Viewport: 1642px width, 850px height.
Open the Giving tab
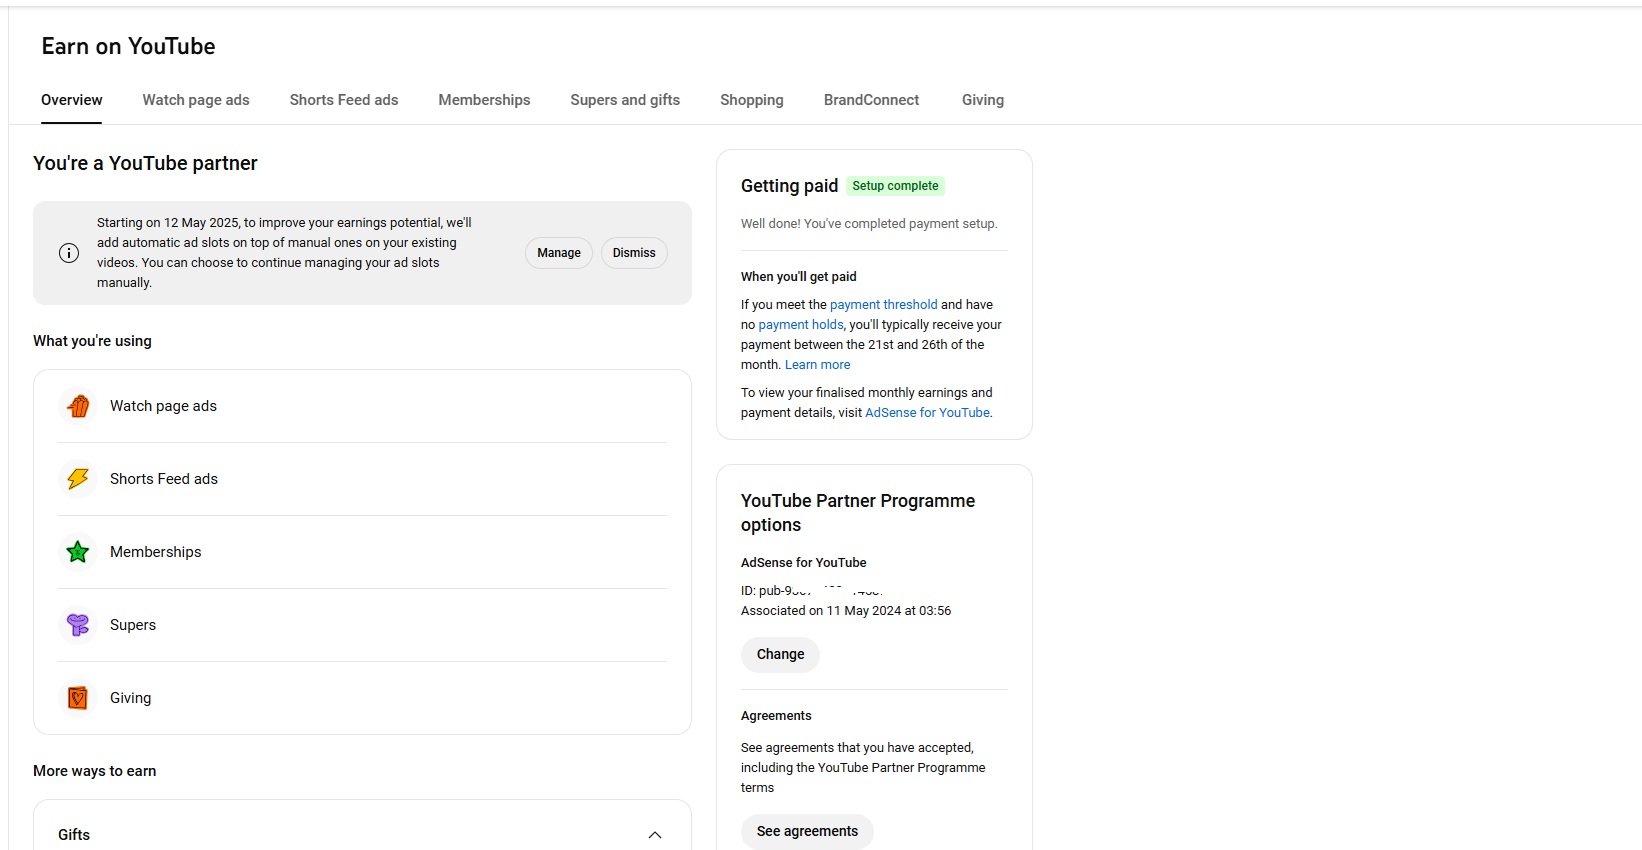click(983, 100)
